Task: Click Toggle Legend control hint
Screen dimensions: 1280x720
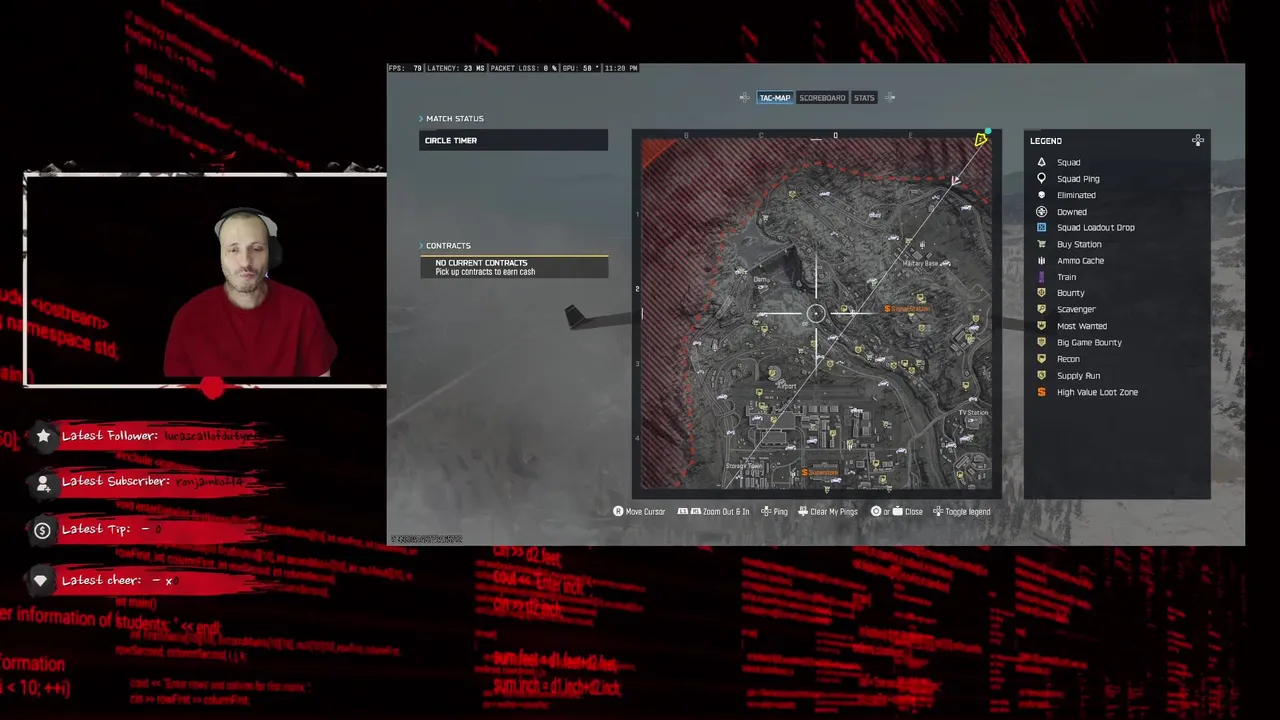Action: [x=962, y=512]
